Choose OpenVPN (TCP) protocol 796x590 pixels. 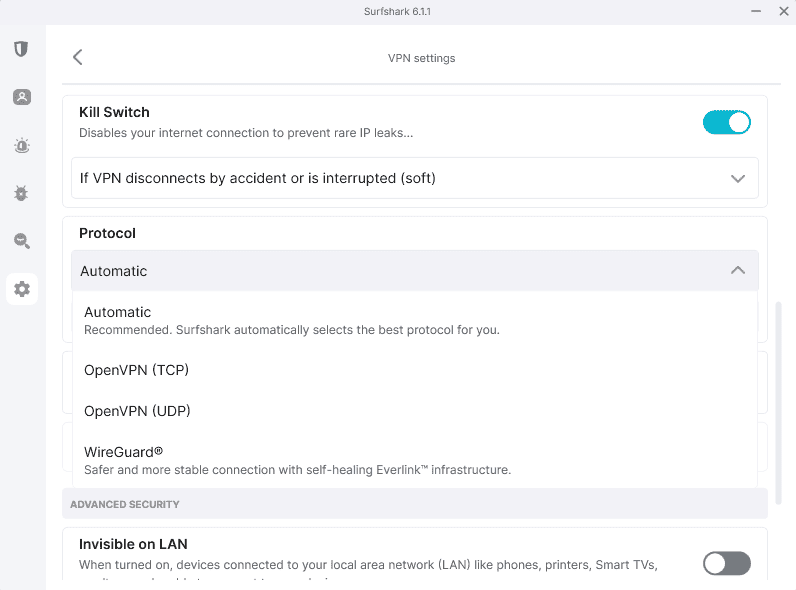click(415, 370)
